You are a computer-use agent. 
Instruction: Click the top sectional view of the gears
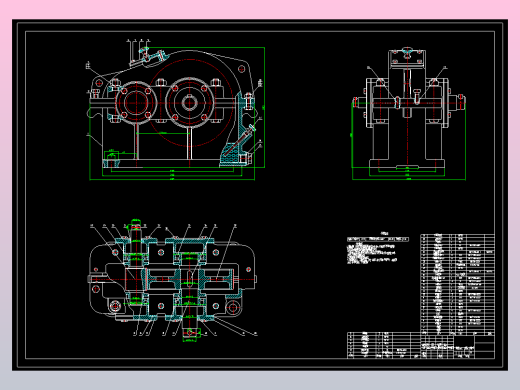(x=173, y=281)
